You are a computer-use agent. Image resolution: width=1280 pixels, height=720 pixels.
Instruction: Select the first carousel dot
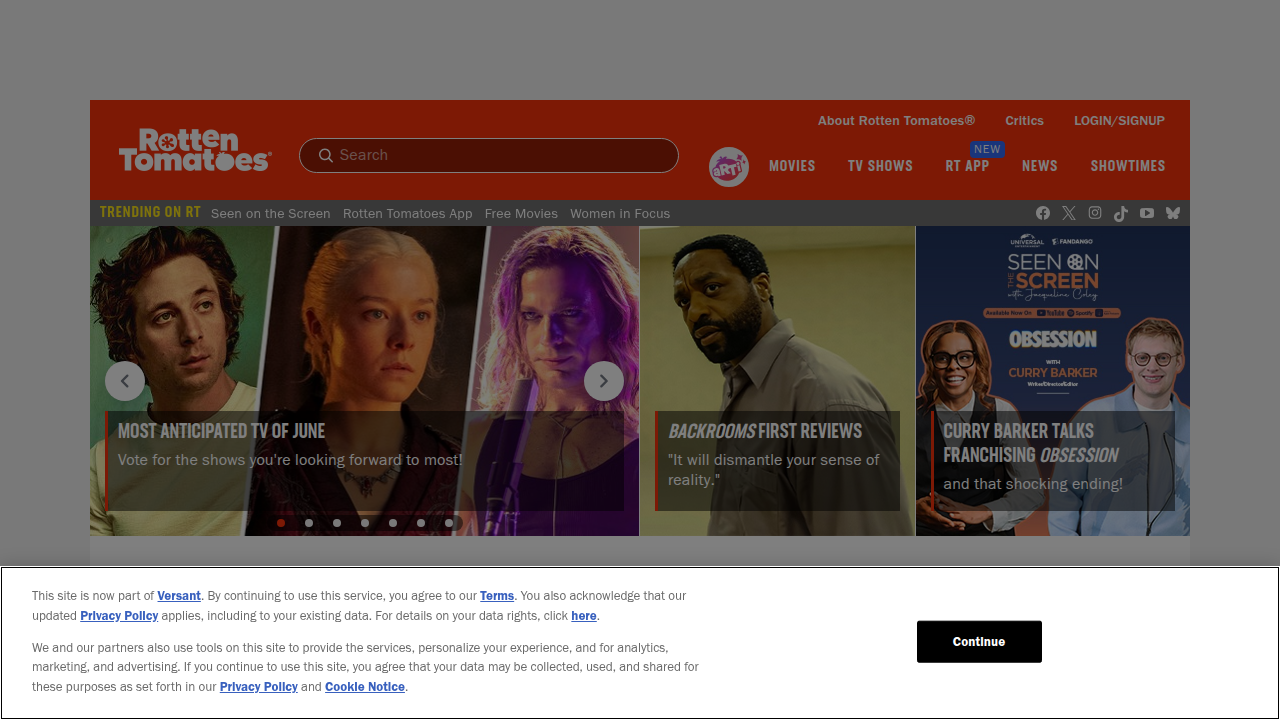[x=281, y=523]
